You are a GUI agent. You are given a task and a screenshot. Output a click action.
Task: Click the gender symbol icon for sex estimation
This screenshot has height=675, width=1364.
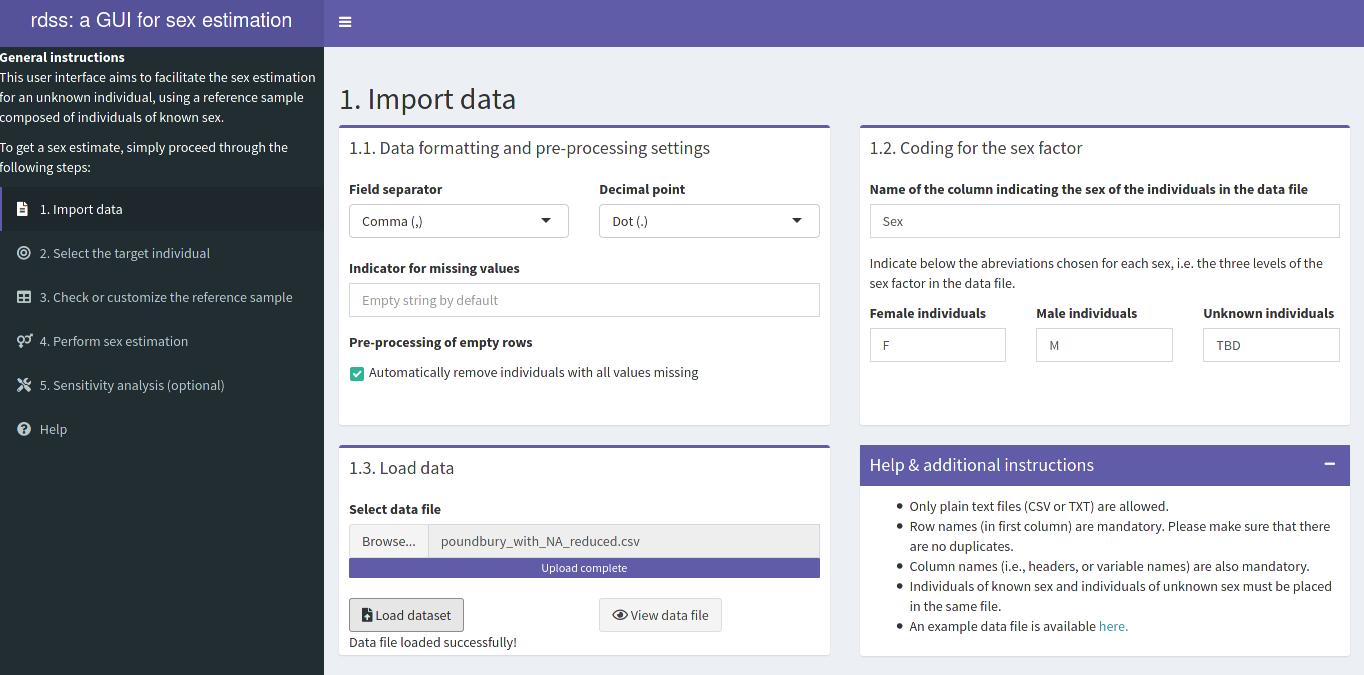click(25, 341)
